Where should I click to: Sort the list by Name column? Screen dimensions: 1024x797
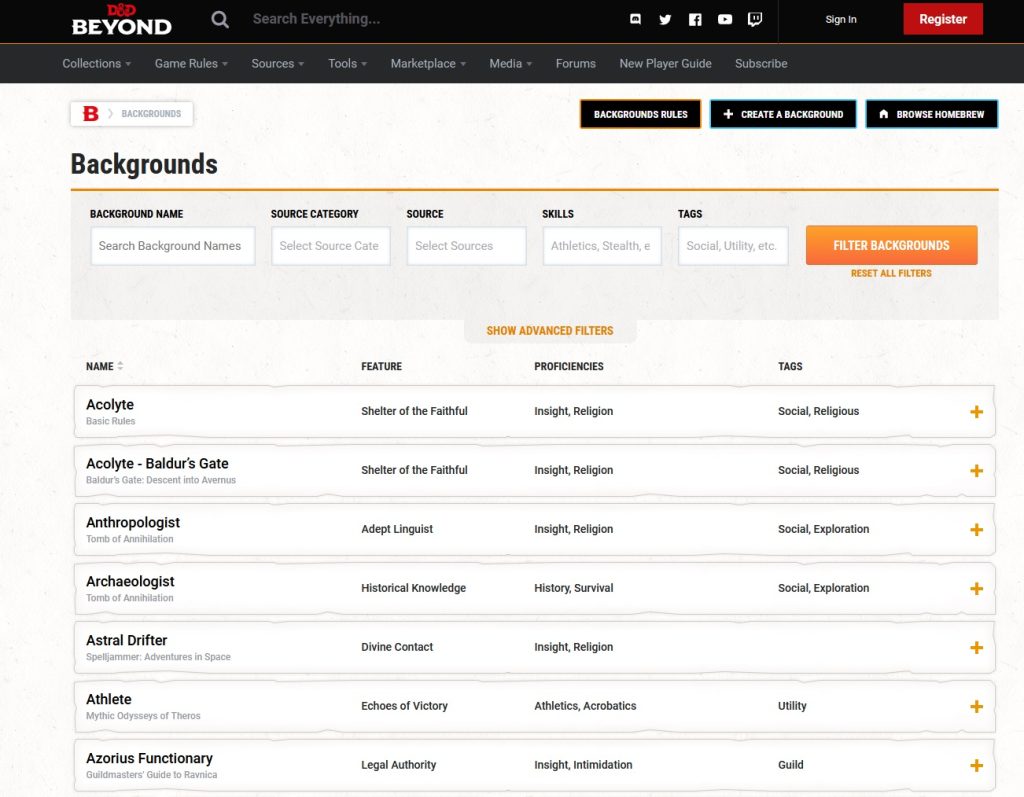click(104, 366)
